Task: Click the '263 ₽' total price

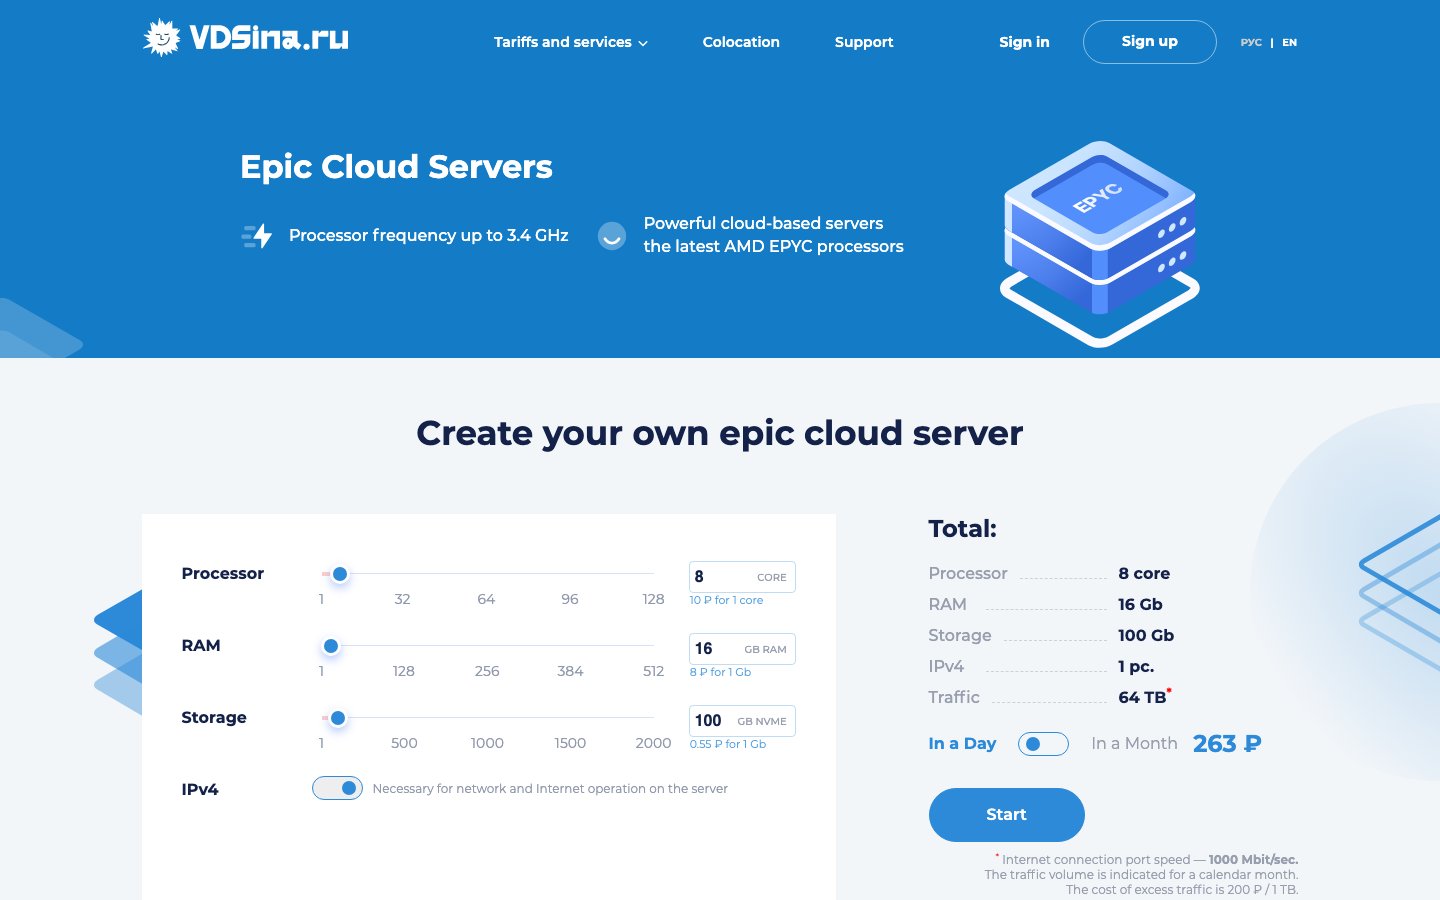Action: click(x=1227, y=744)
